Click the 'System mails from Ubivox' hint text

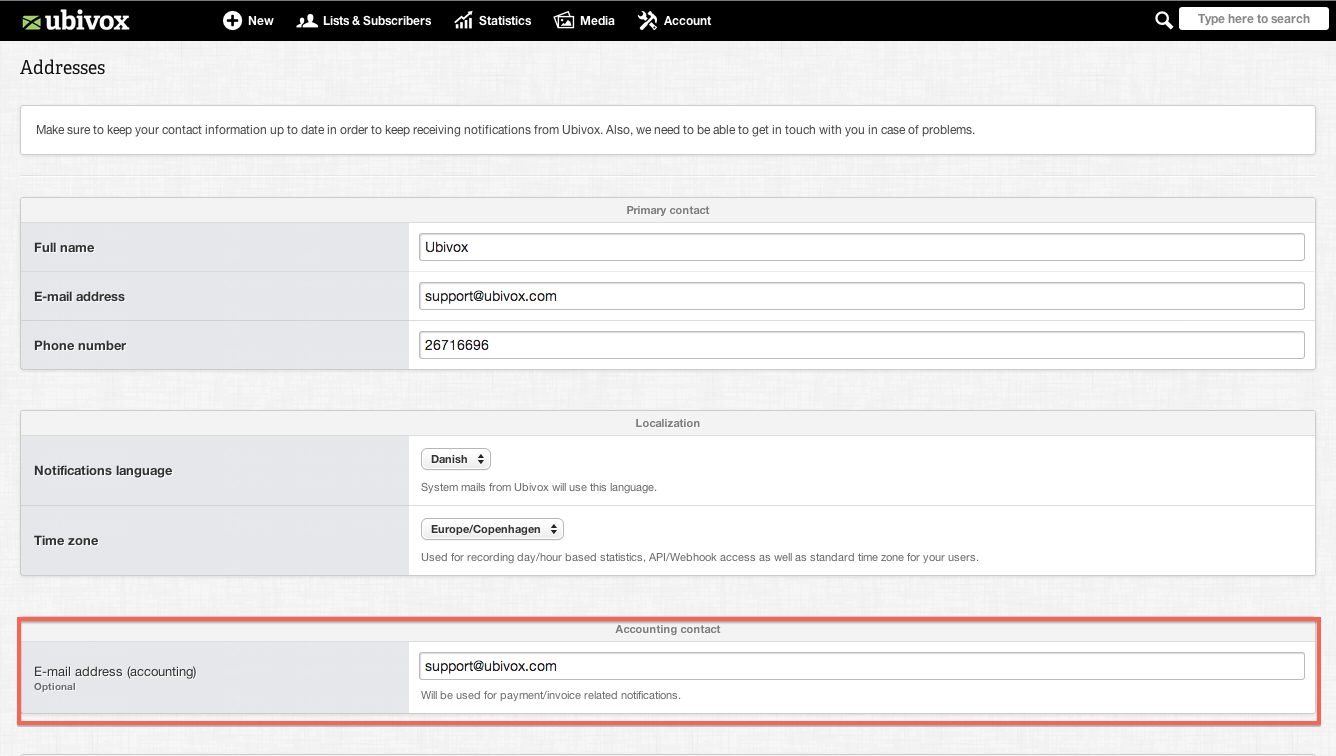[x=538, y=488]
